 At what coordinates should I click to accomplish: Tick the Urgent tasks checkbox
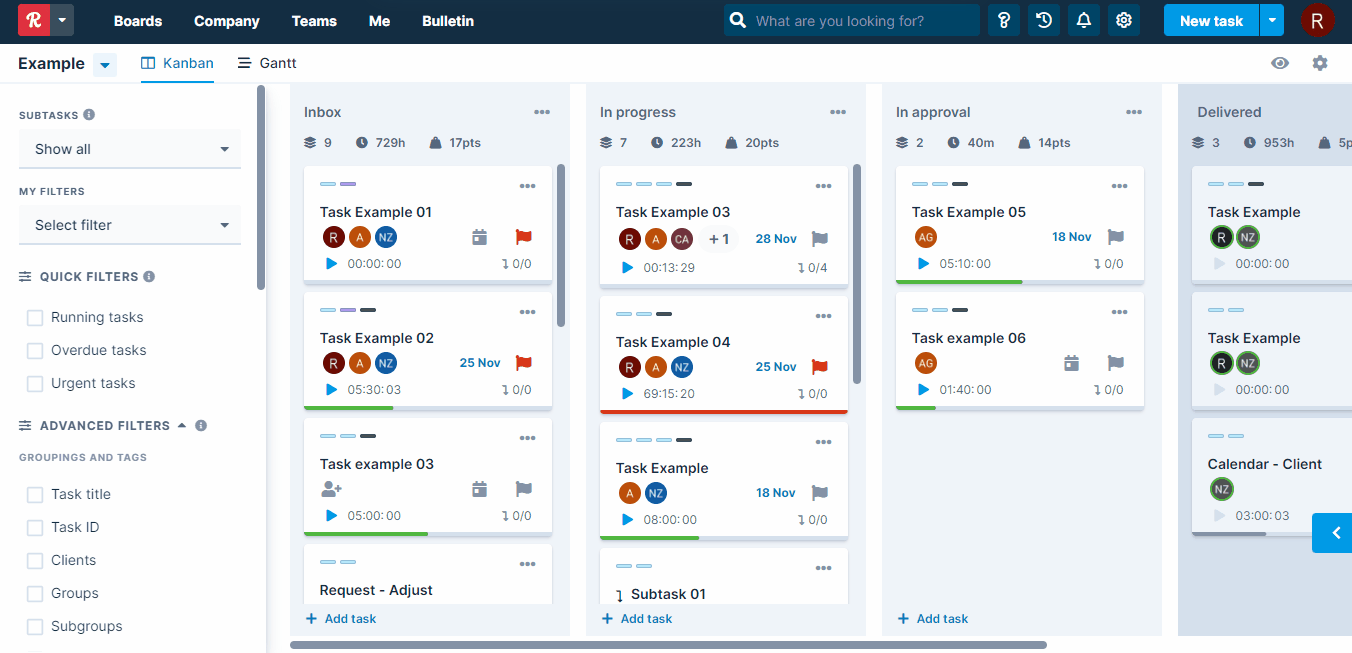(x=35, y=384)
